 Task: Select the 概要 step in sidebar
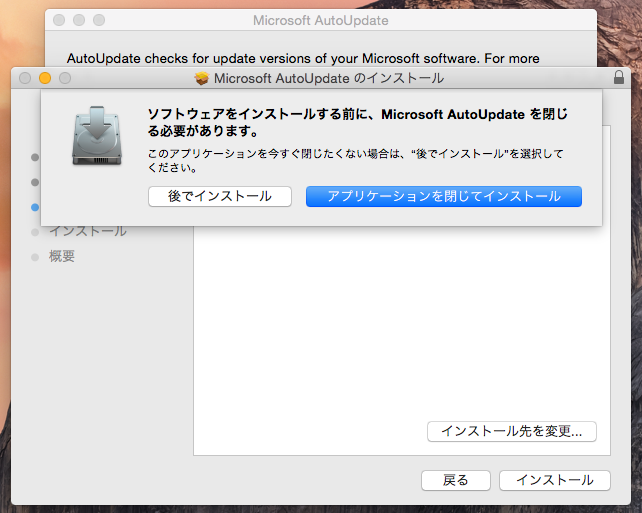62,256
